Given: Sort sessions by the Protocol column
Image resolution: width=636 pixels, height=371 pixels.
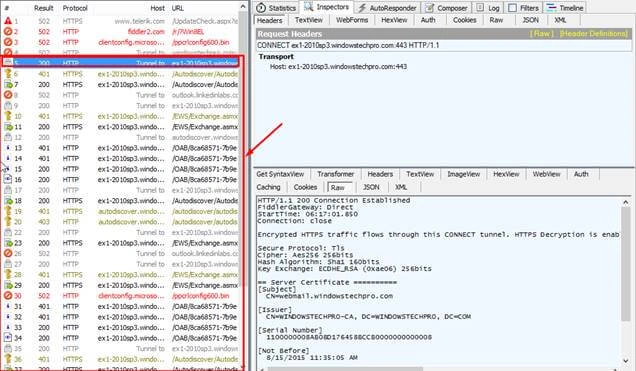Looking at the screenshot, I should [x=75, y=8].
